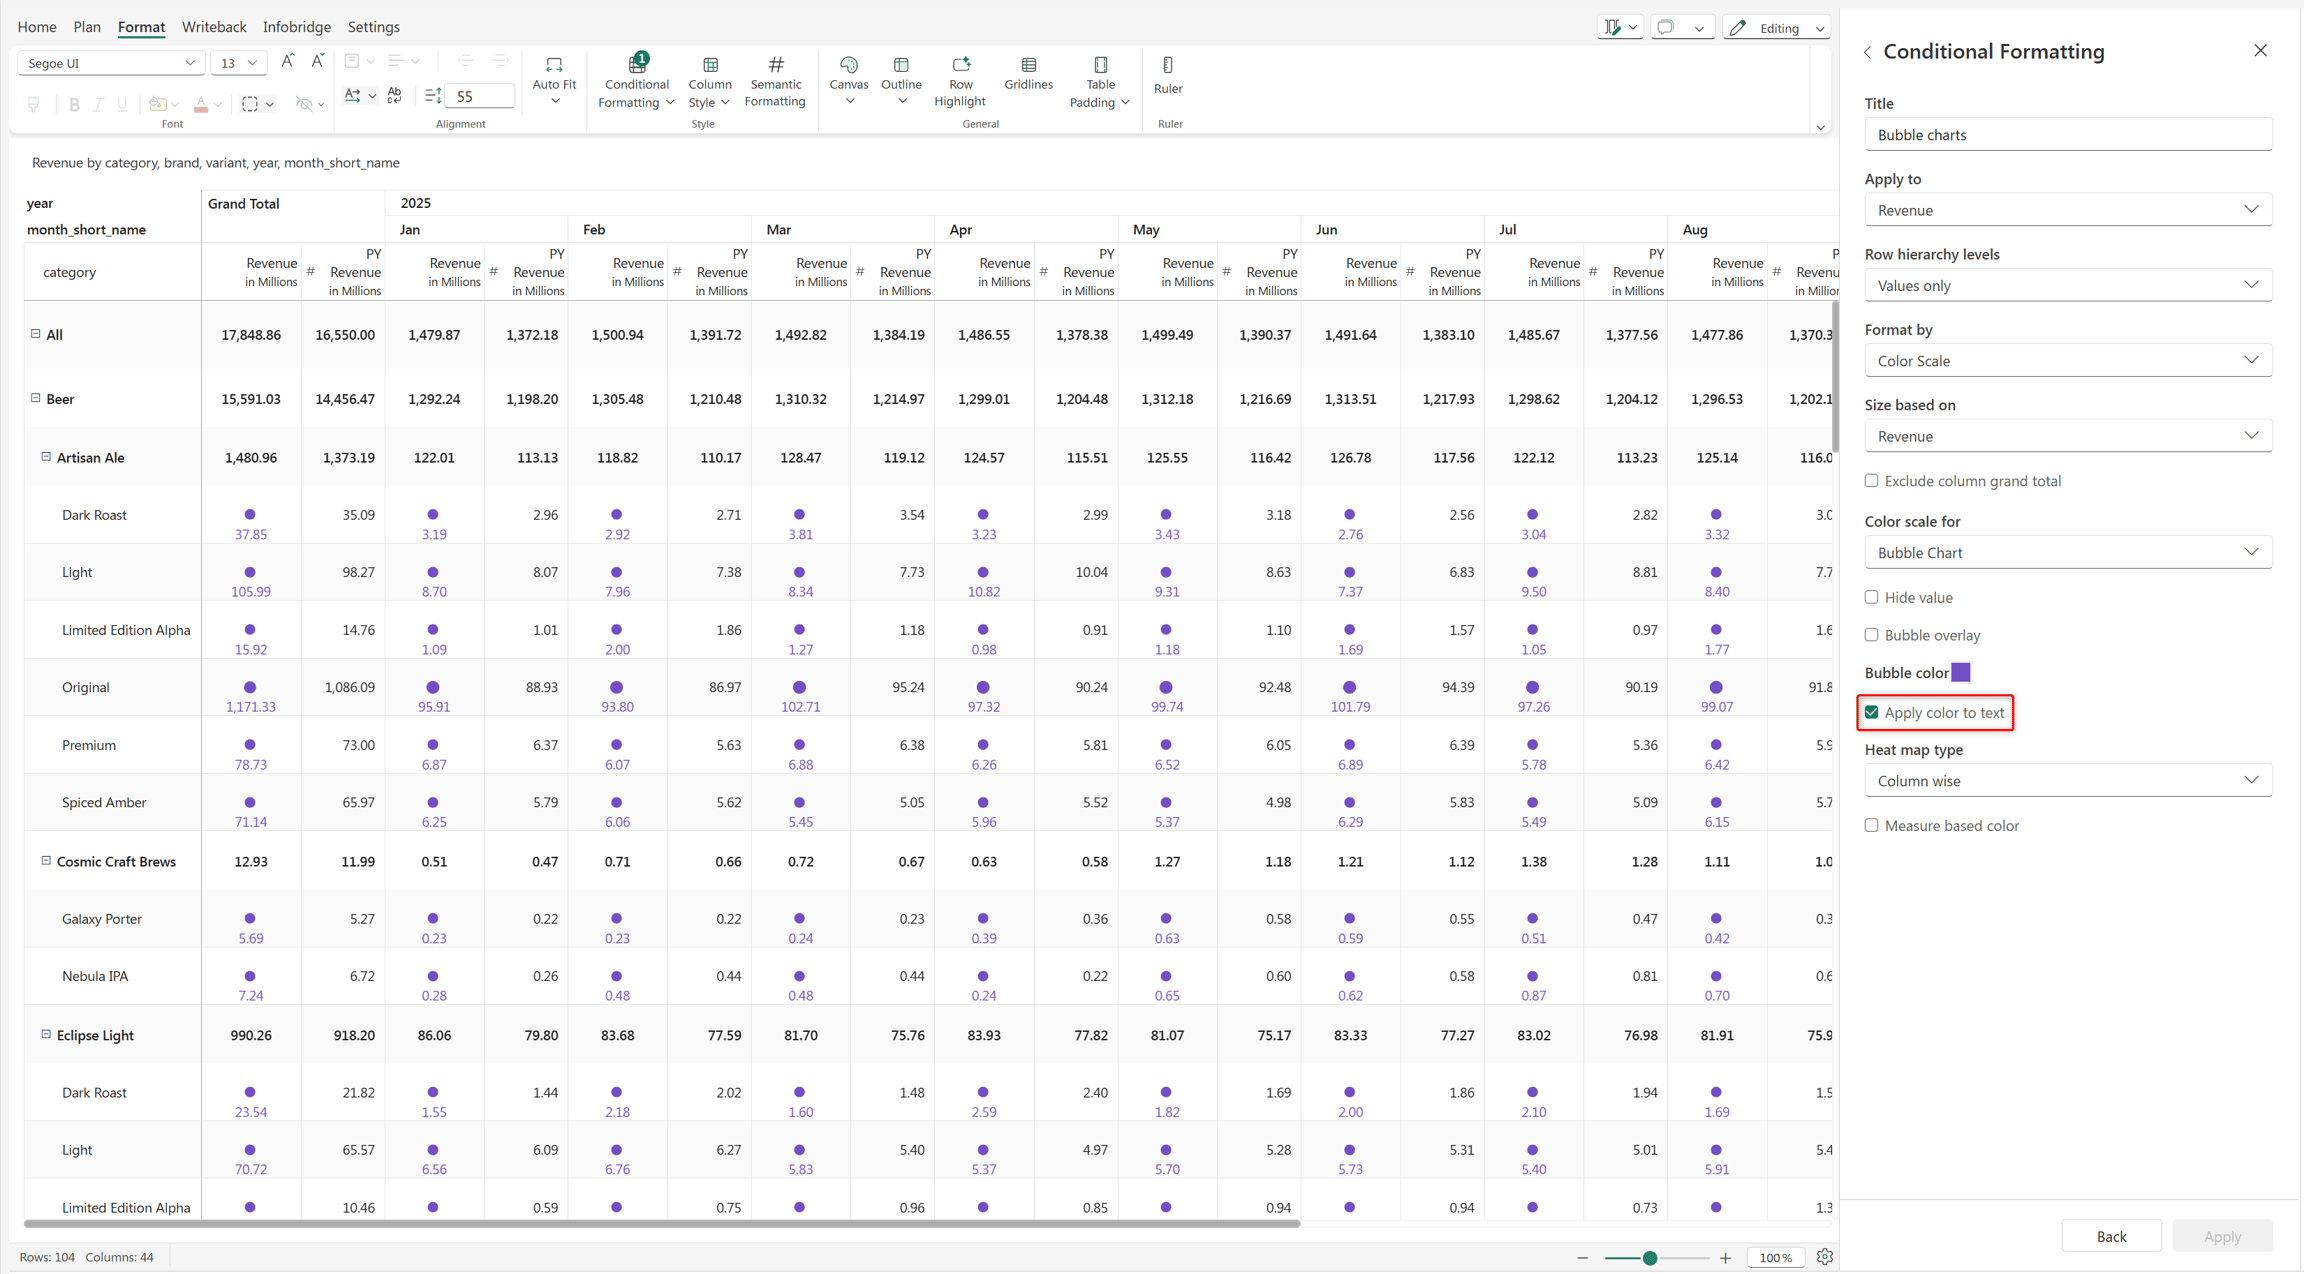Open the purple Bubble color swatch
The height and width of the screenshot is (1274, 2304).
coord(1961,672)
